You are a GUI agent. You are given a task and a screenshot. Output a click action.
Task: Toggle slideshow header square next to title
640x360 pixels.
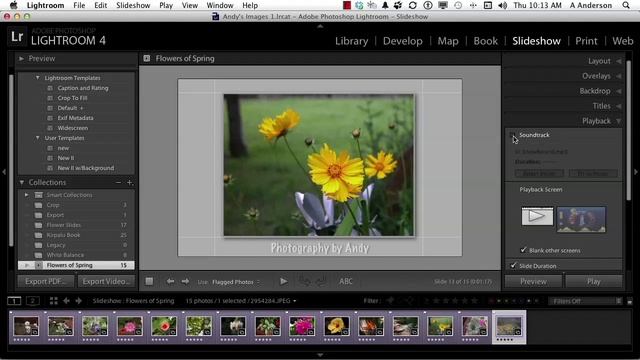147,58
